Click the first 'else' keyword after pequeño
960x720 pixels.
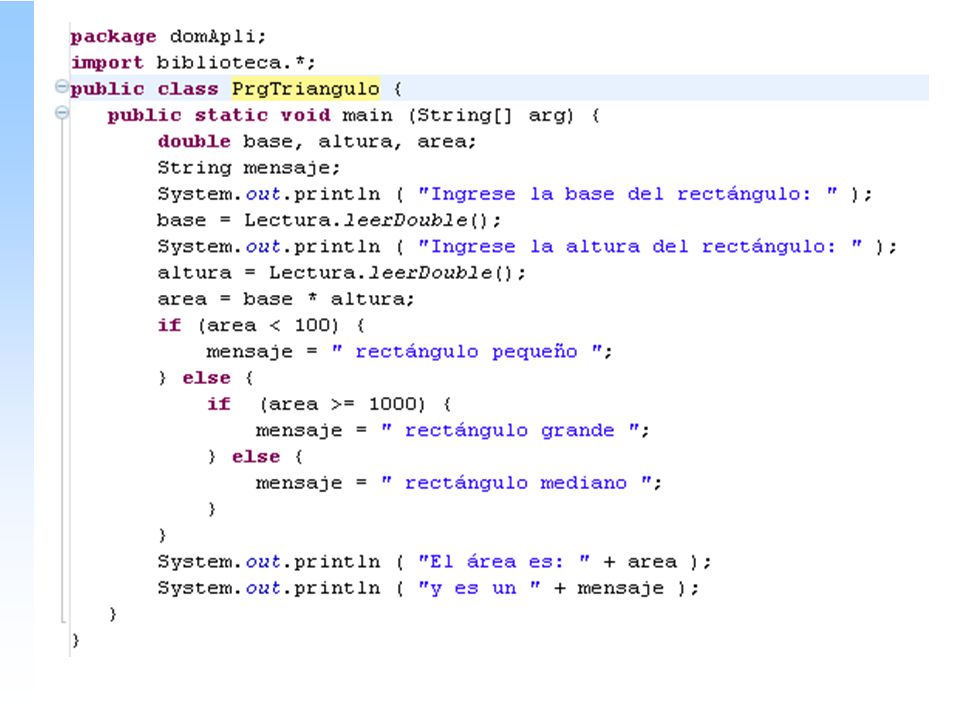206,378
